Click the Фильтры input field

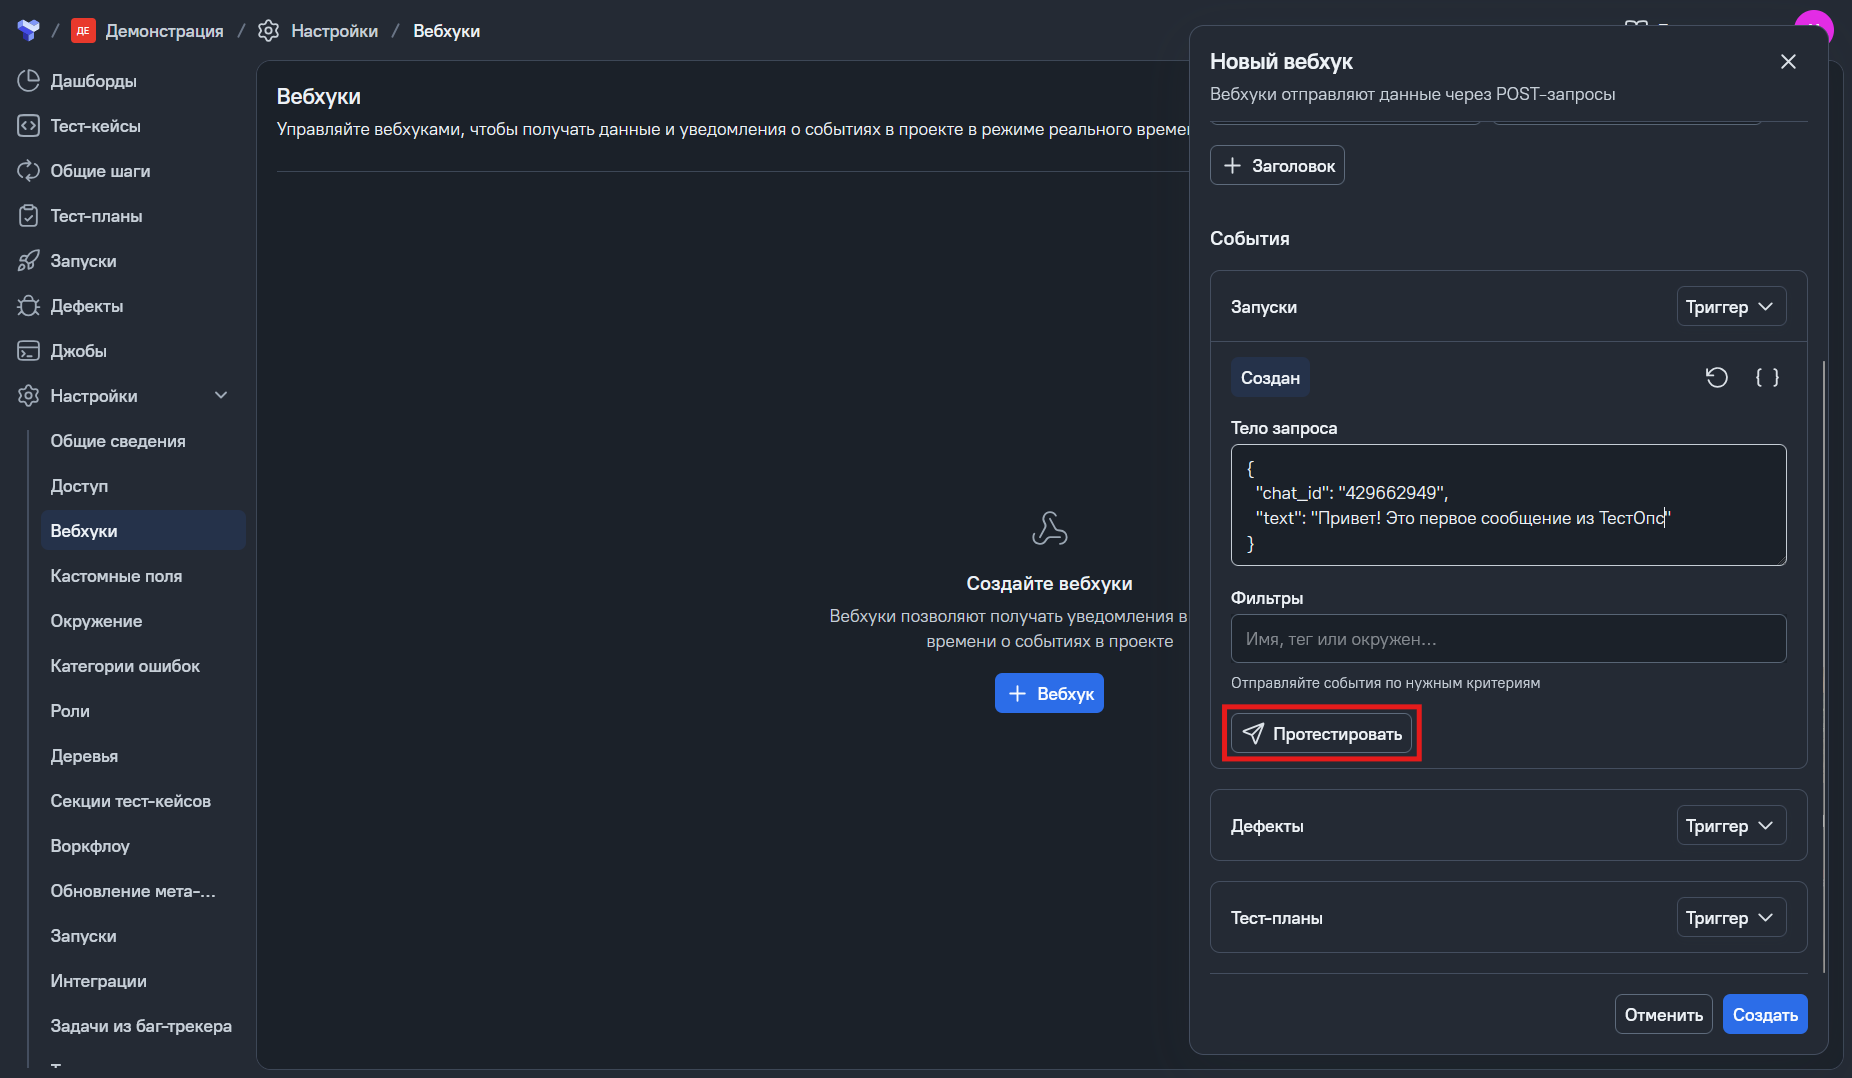point(1507,639)
